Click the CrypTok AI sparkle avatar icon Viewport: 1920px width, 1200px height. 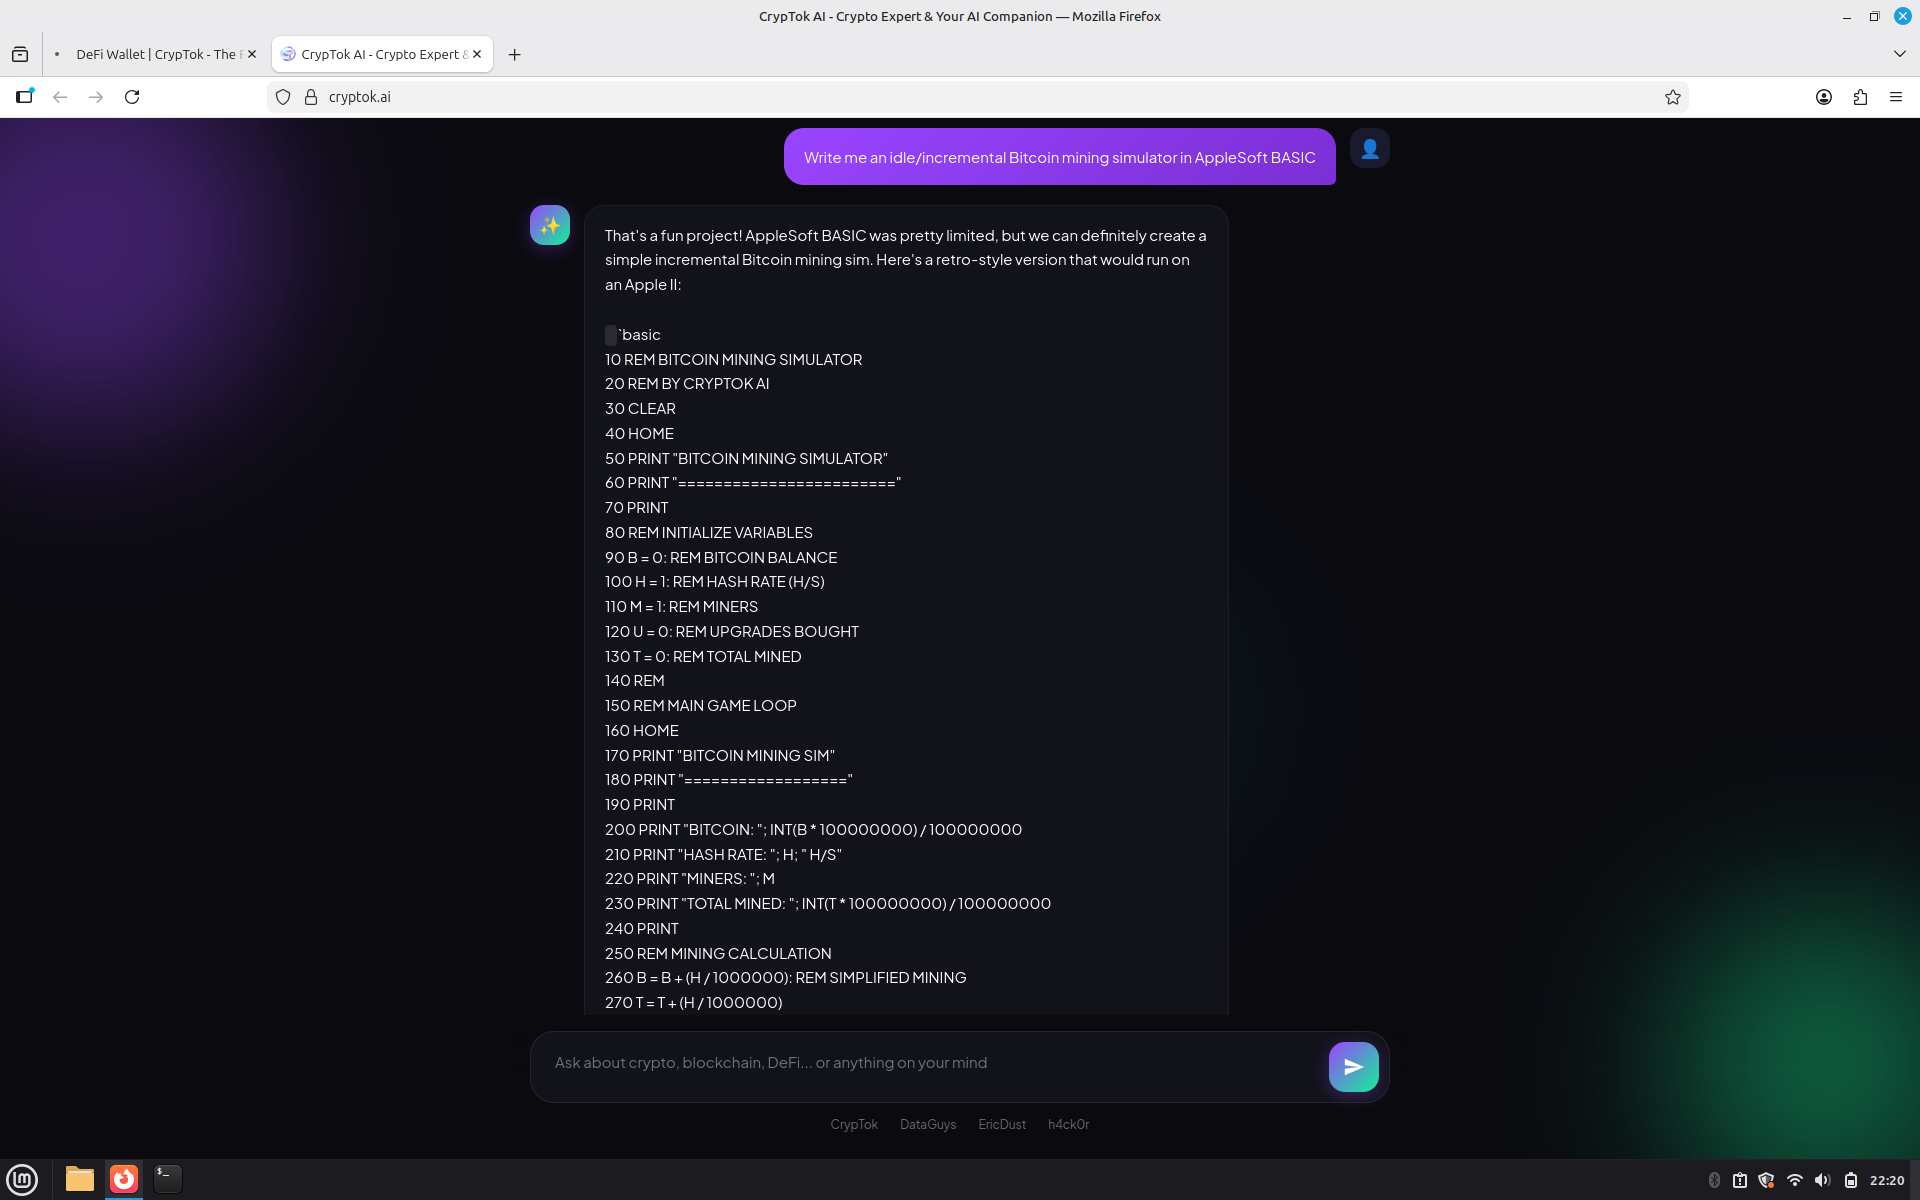(x=550, y=225)
